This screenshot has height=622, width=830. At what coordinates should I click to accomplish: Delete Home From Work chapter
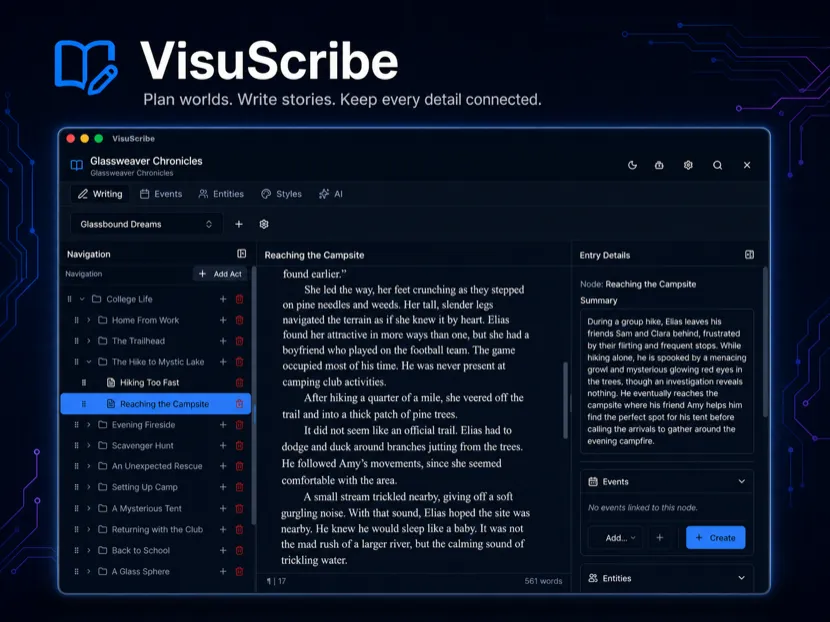click(x=239, y=320)
